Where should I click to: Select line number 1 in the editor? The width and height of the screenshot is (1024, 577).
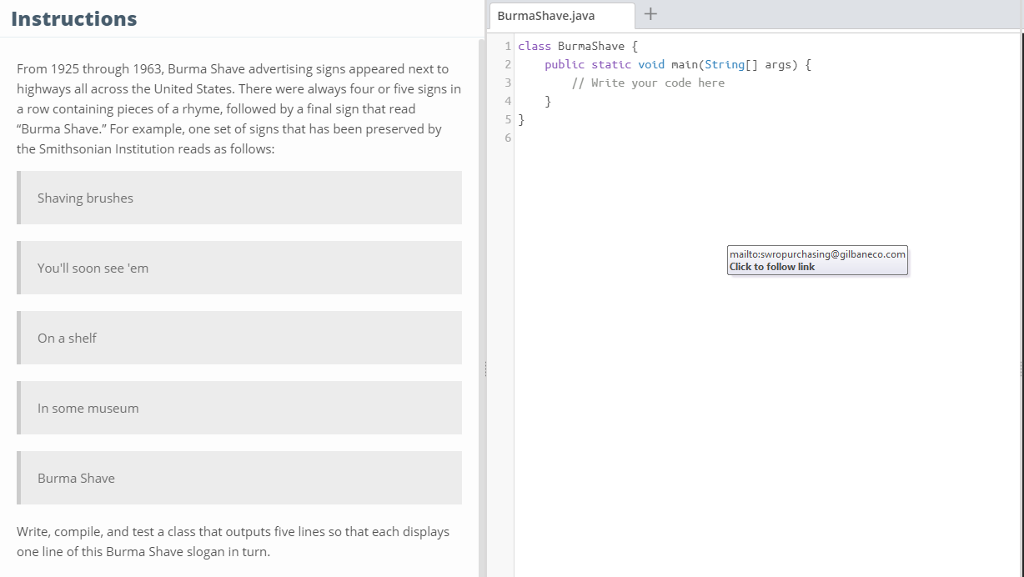click(507, 45)
